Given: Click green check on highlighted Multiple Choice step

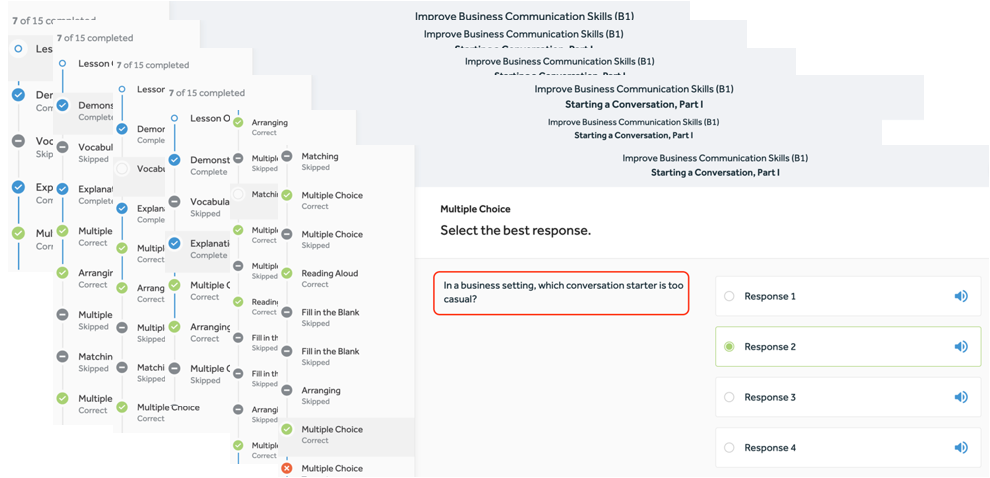Looking at the screenshot, I should (x=287, y=429).
